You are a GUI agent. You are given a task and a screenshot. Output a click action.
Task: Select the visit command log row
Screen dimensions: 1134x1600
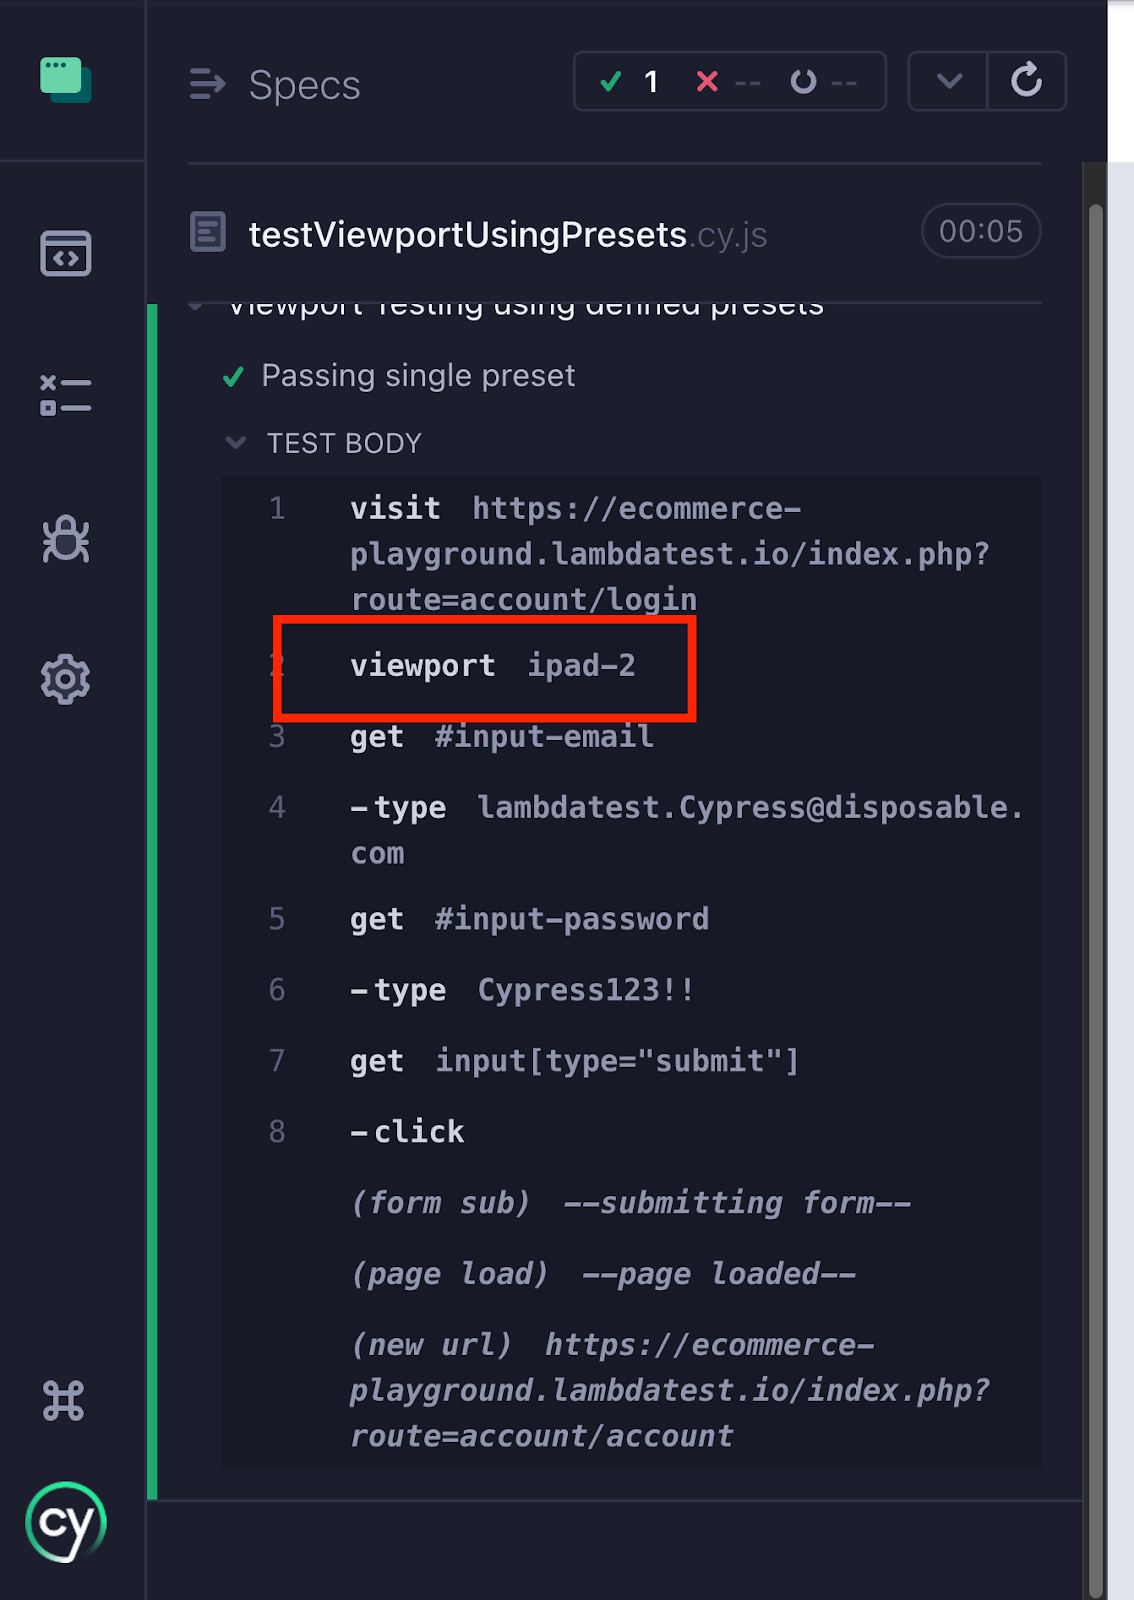tap(631, 554)
